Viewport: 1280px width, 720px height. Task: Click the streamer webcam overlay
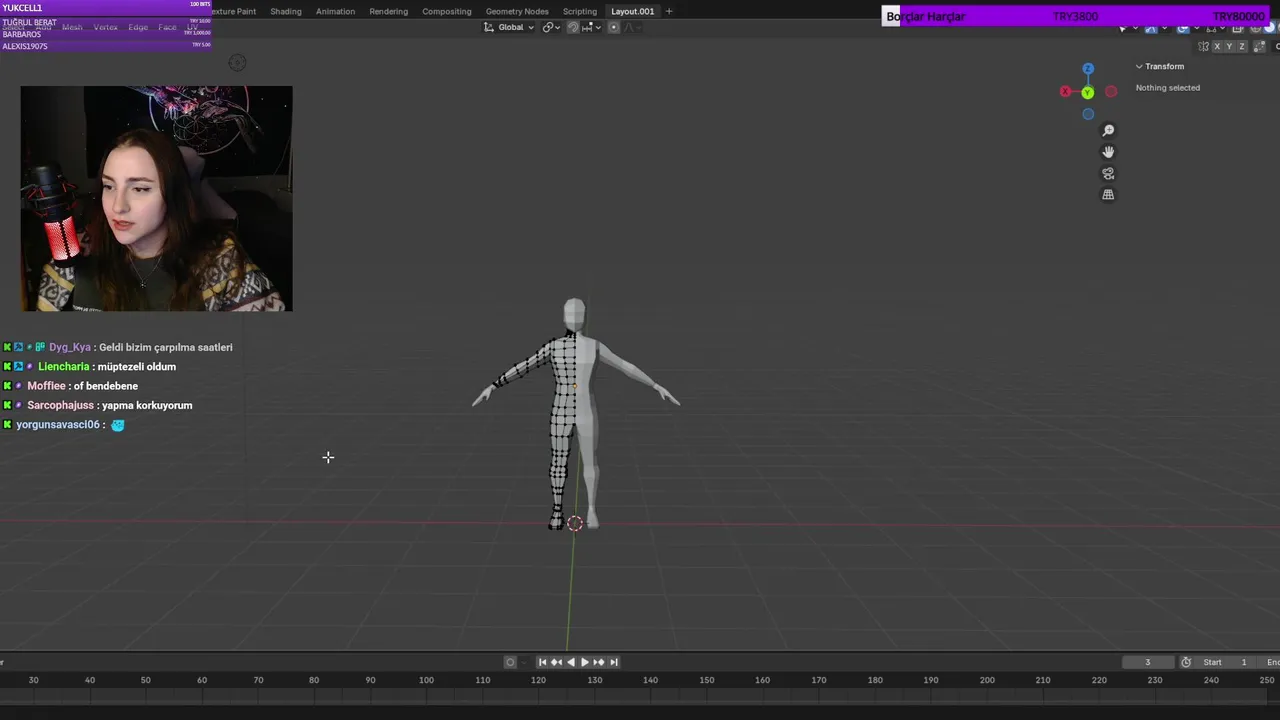pyautogui.click(x=157, y=198)
